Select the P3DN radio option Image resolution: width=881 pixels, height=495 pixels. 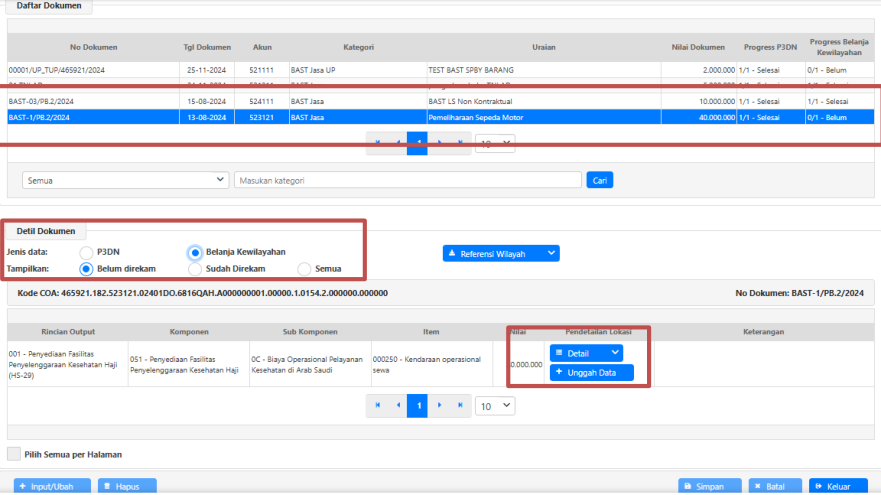pyautogui.click(x=87, y=253)
